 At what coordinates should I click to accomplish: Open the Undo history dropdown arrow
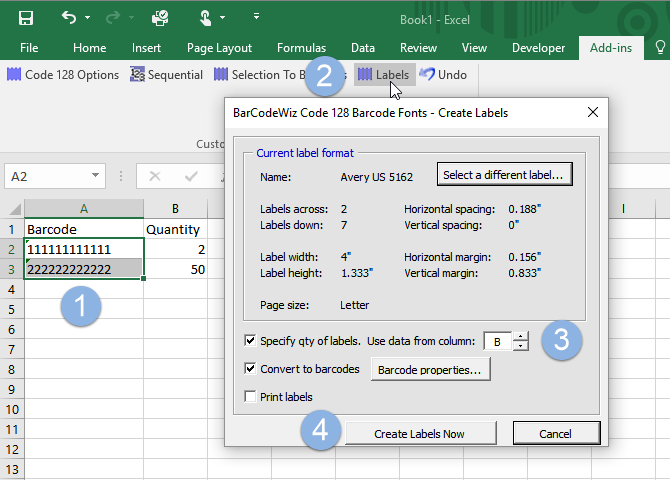click(89, 17)
